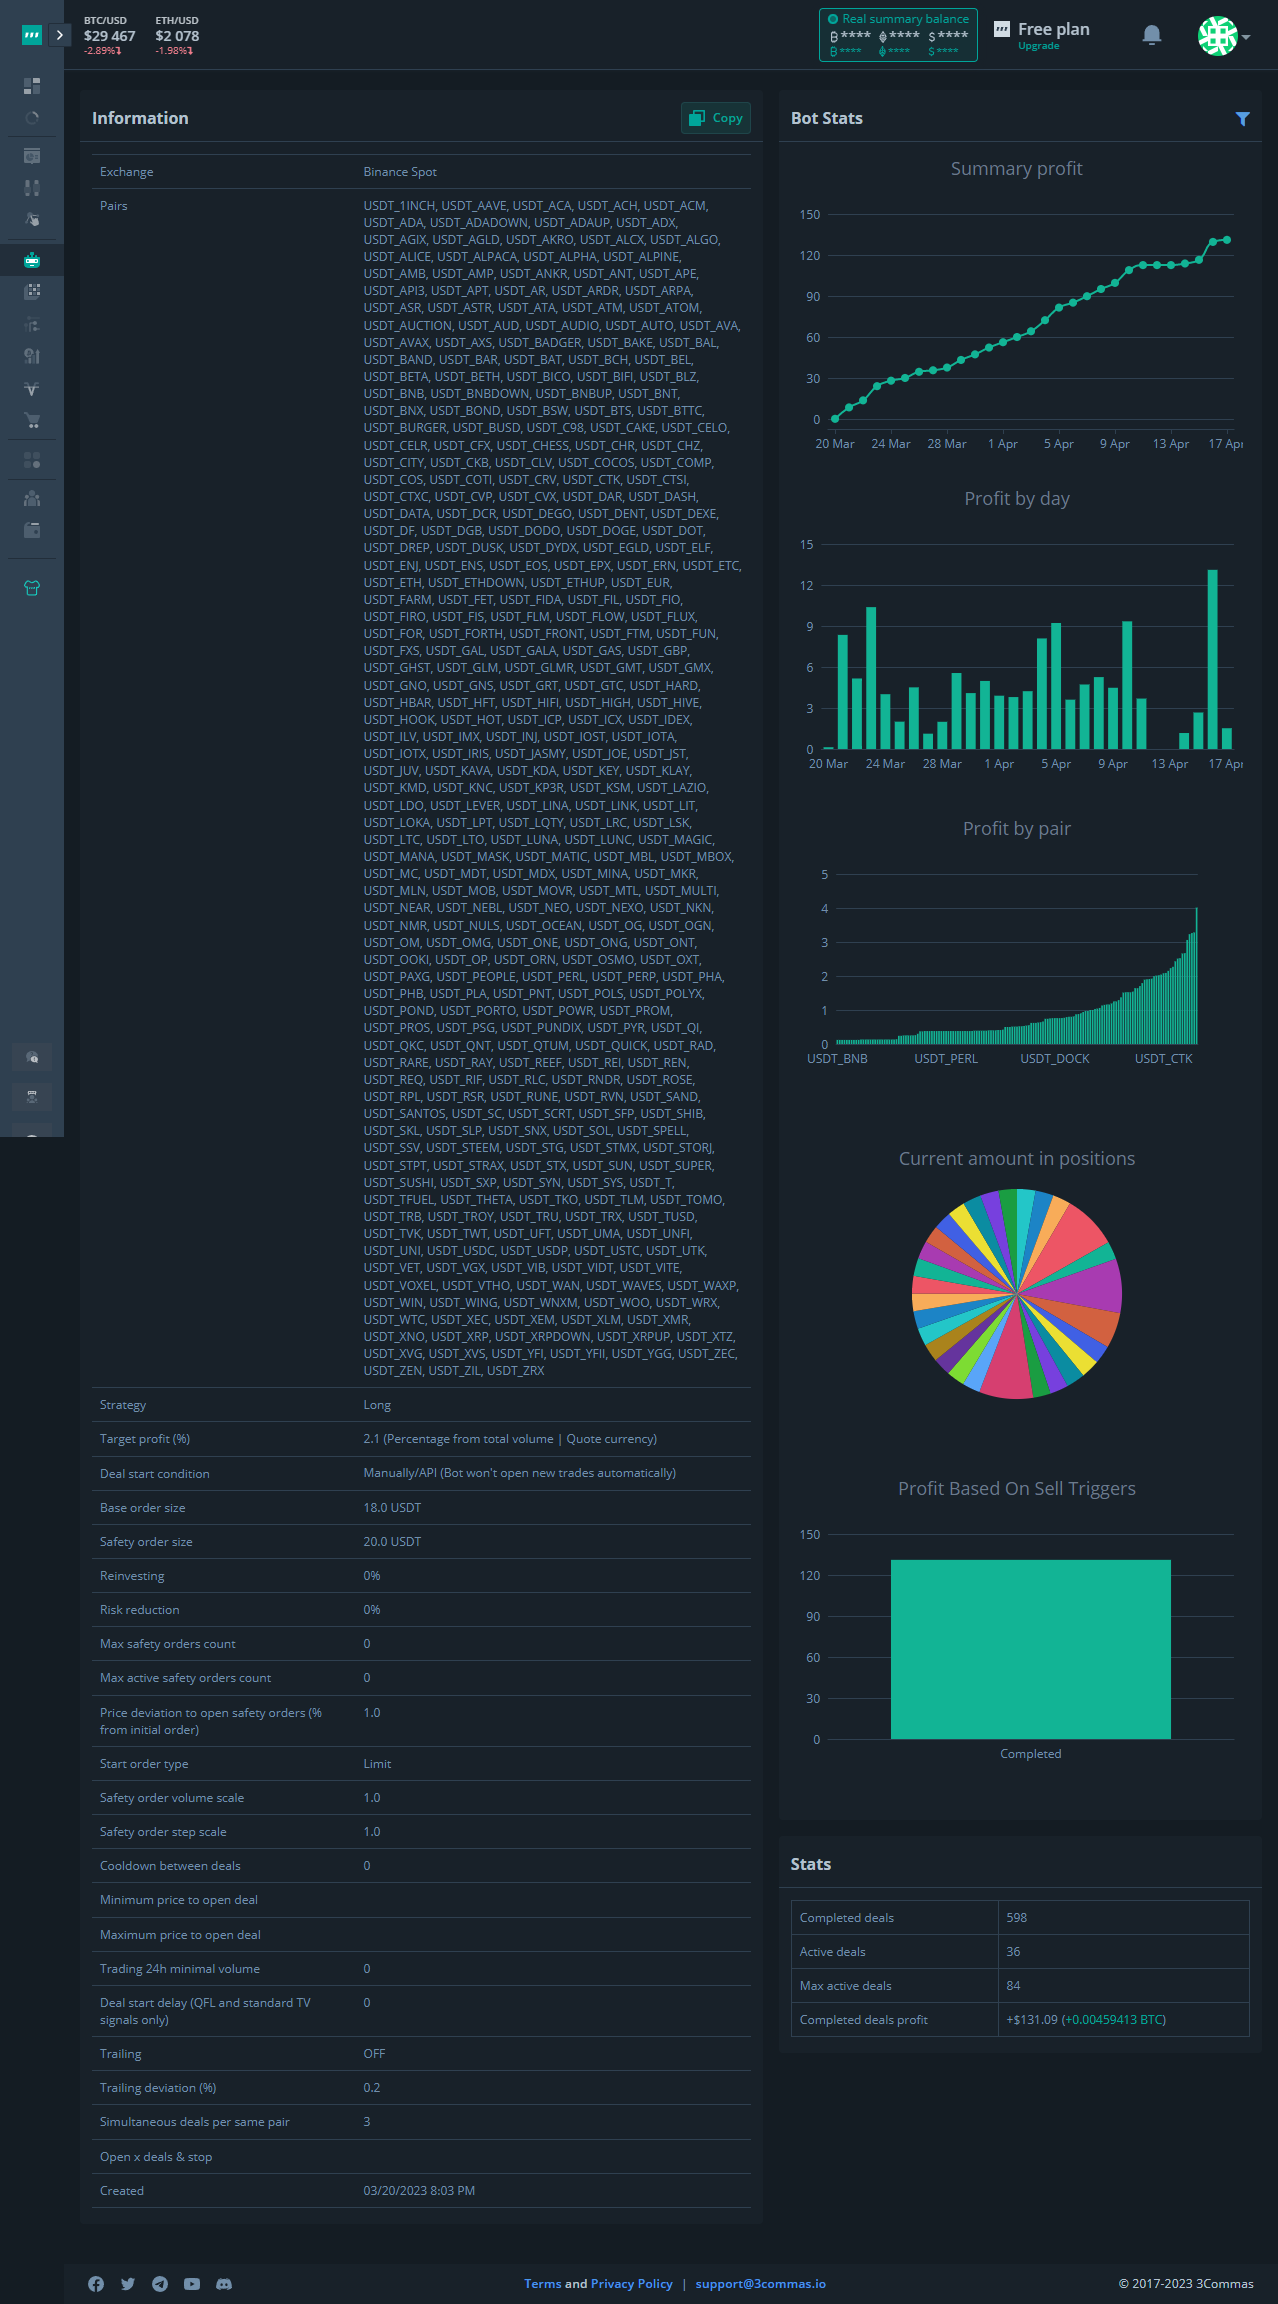Click the Upgrade link under Free plan
The width and height of the screenshot is (1278, 2304).
pos(1038,46)
